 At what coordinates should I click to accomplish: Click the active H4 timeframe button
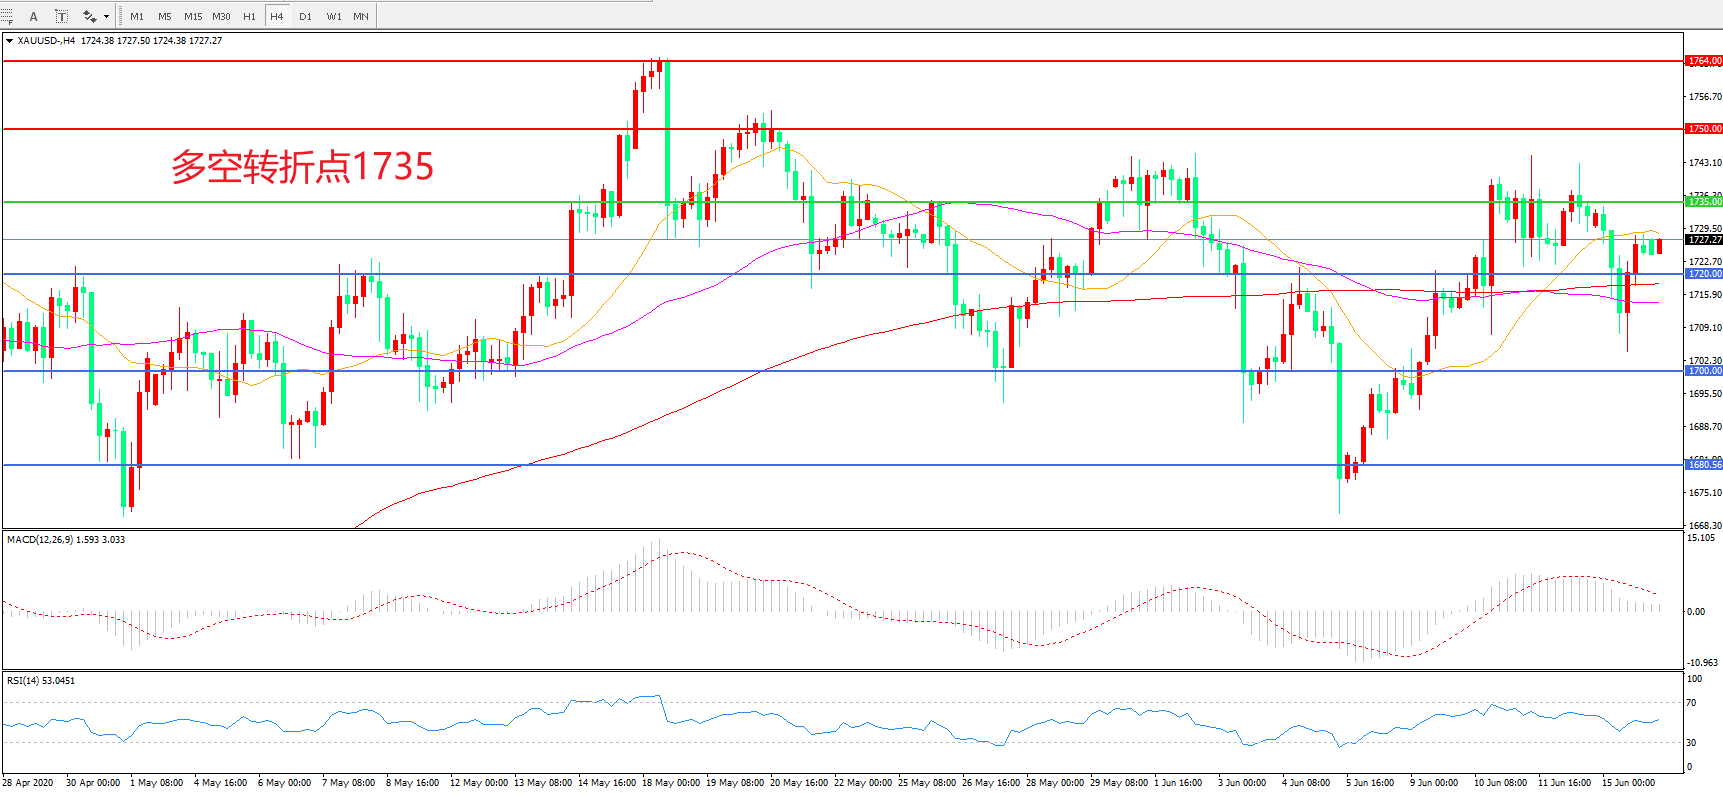pos(277,16)
